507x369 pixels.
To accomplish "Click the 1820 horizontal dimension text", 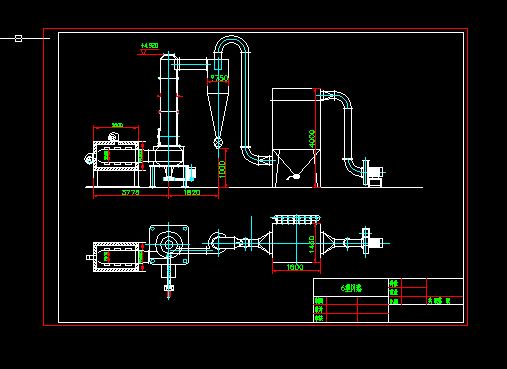I will 192,192.
